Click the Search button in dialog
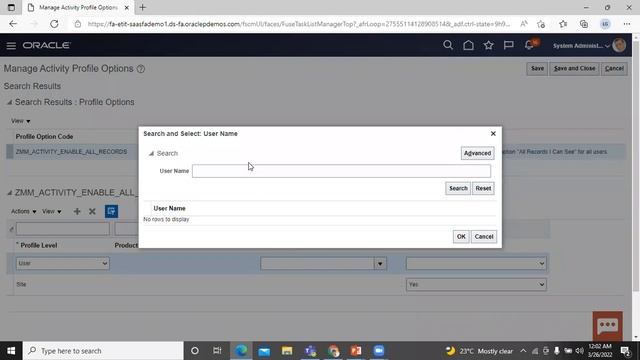The width and height of the screenshot is (640, 360). (x=458, y=188)
